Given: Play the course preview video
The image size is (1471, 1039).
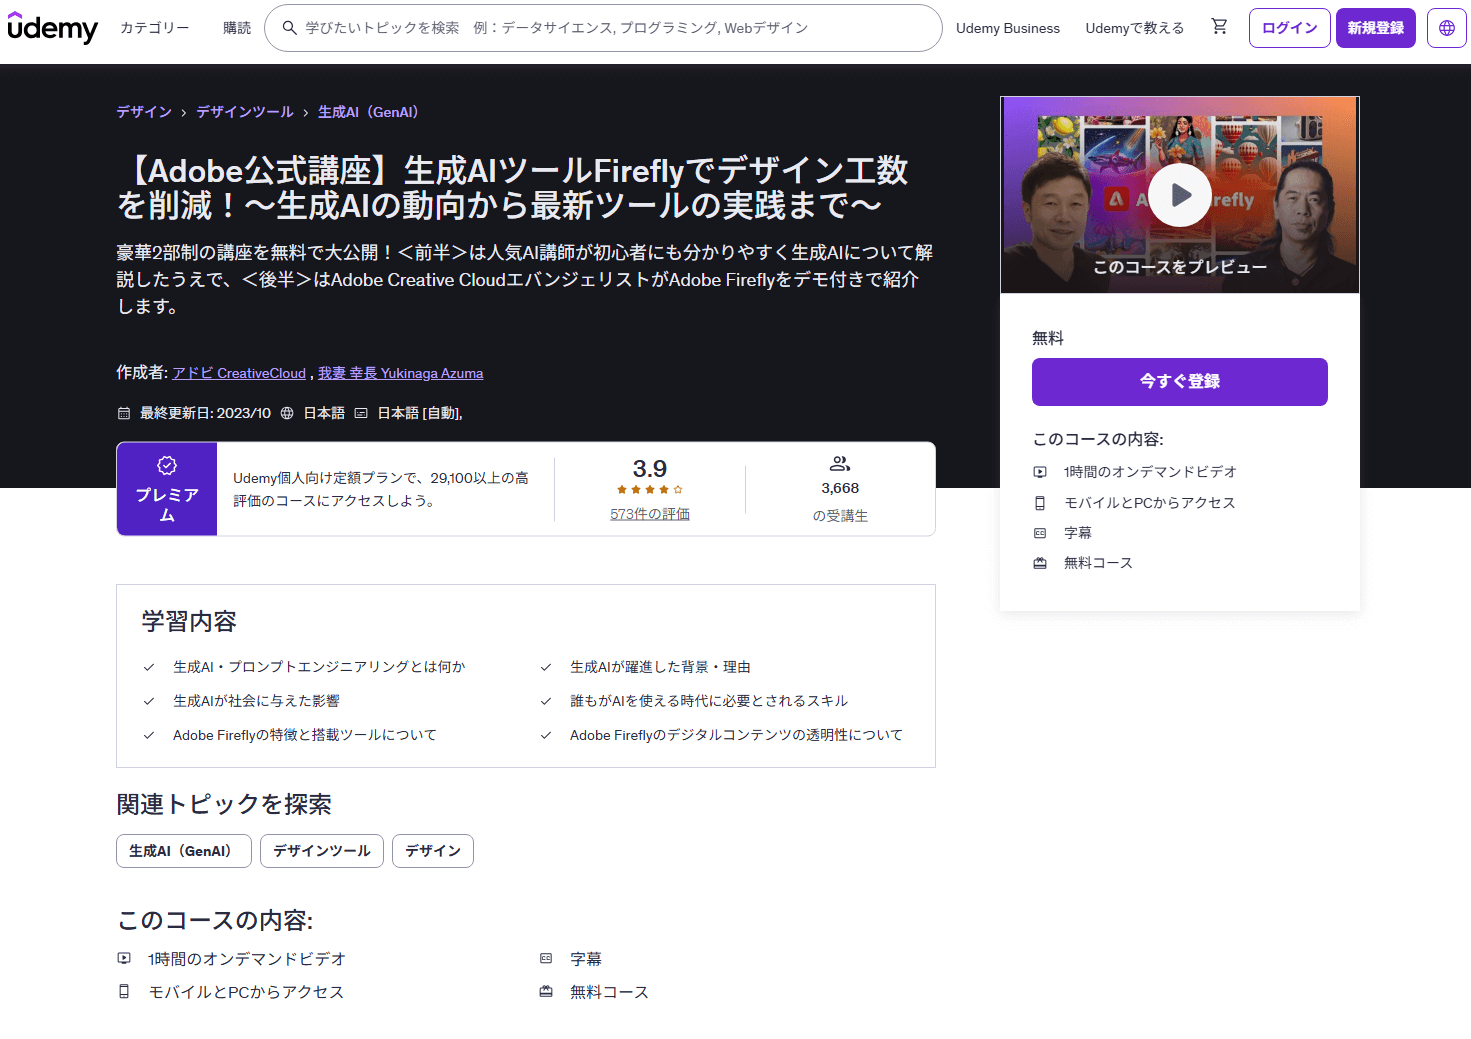Looking at the screenshot, I should (1180, 195).
